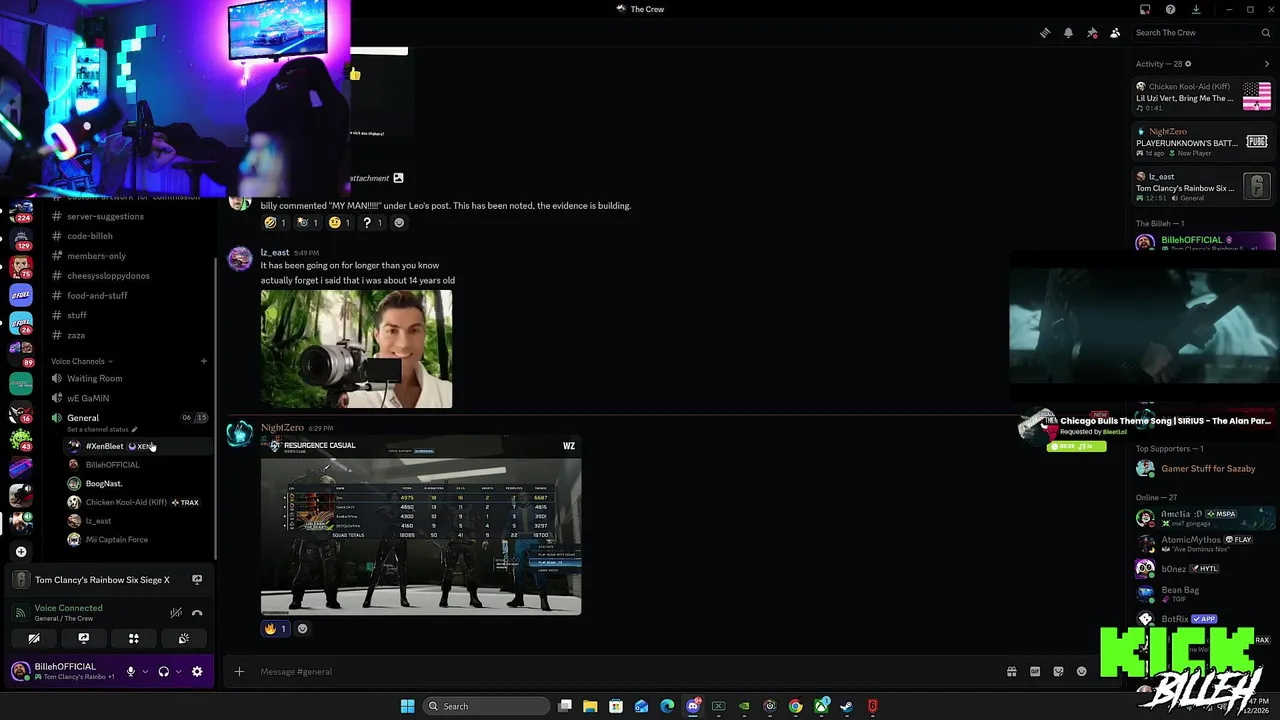
Task: Add a server with plus button
Action: [21, 552]
